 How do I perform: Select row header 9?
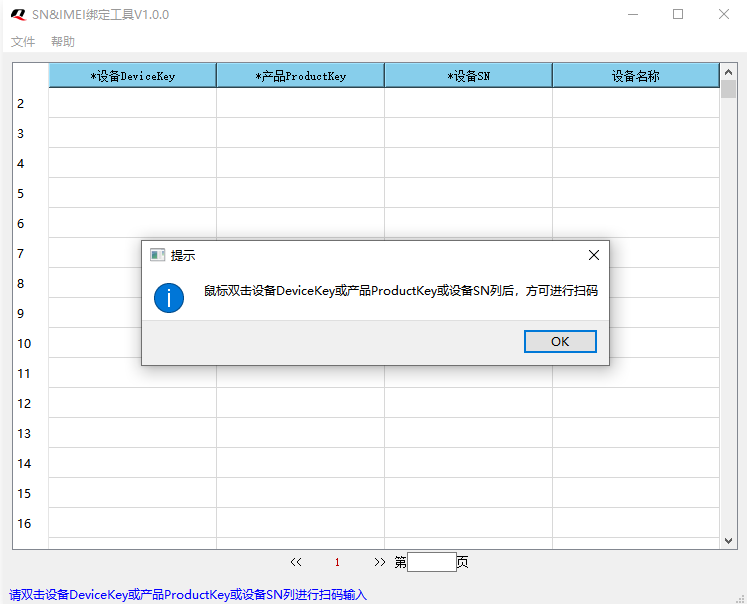pos(30,313)
